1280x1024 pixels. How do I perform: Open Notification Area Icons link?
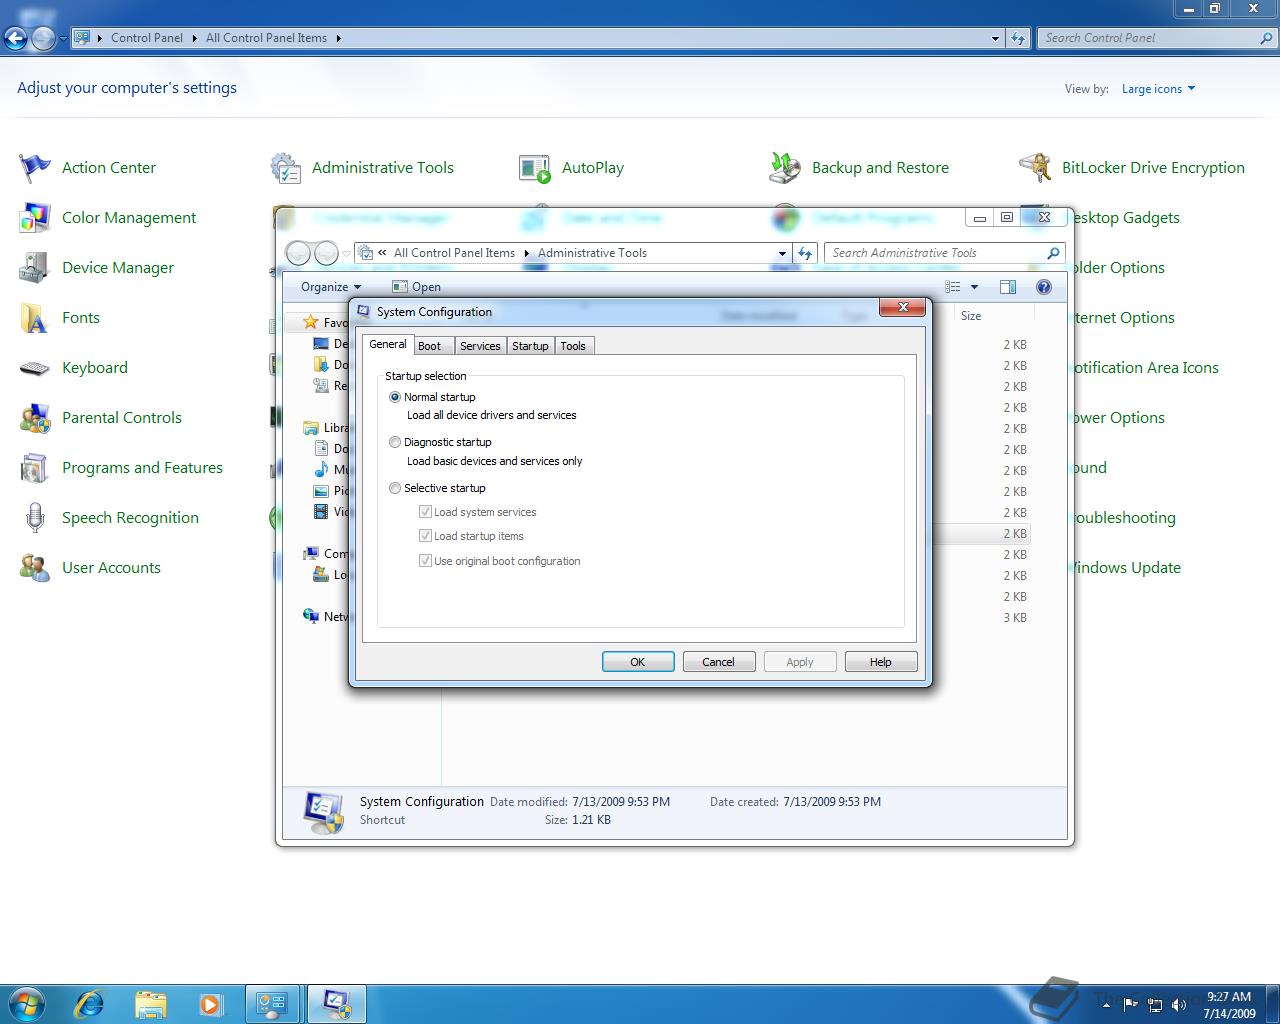1144,368
